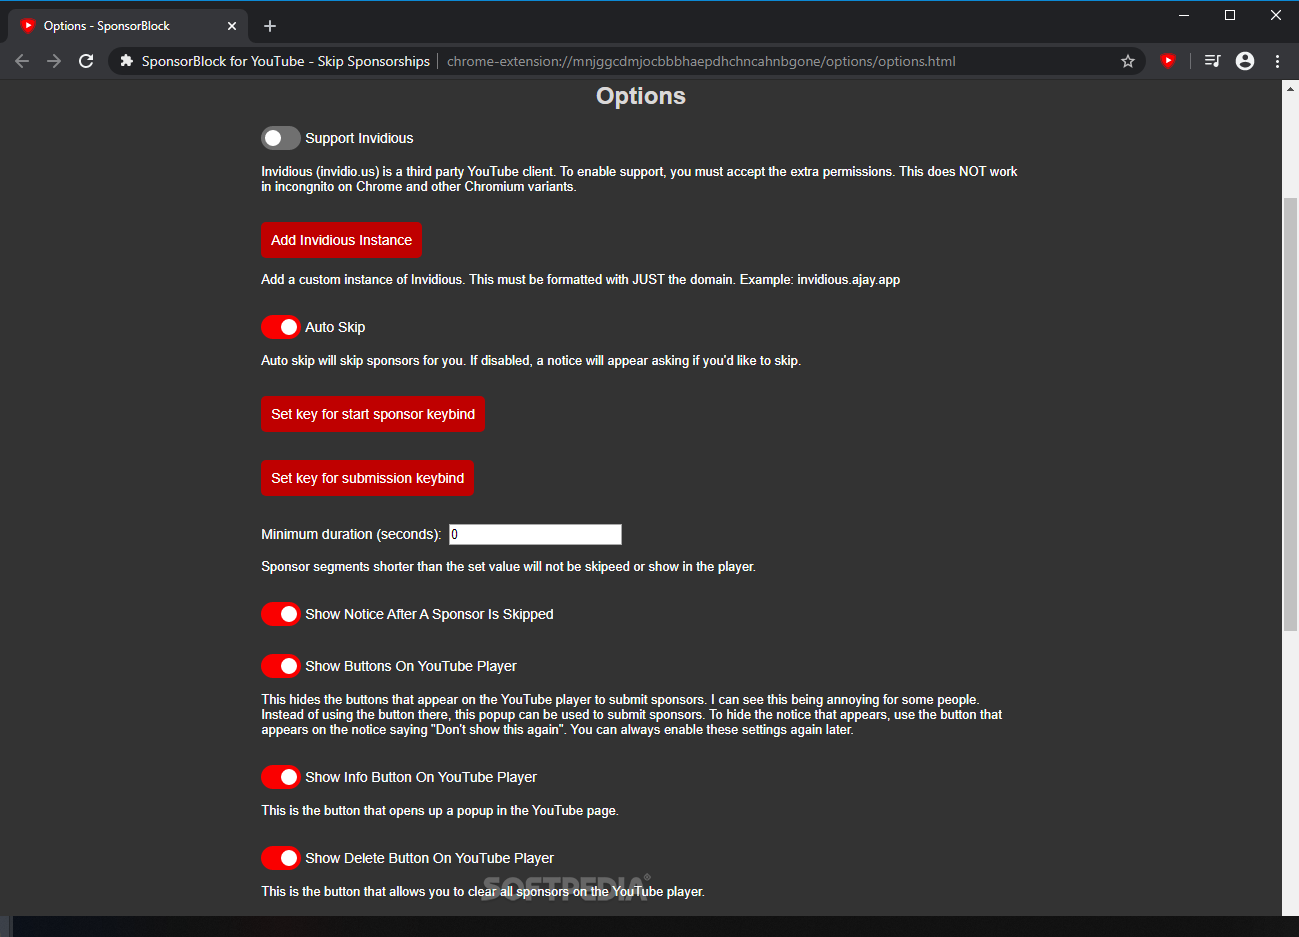Image resolution: width=1299 pixels, height=937 pixels.
Task: Click the browser forward arrow
Action: pyautogui.click(x=54, y=61)
